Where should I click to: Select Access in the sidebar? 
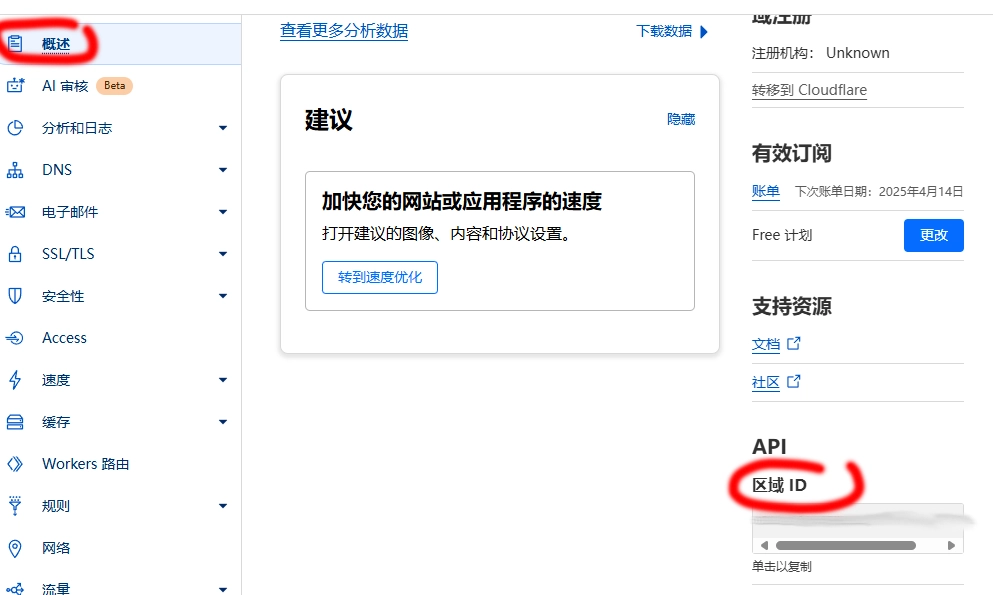pyautogui.click(x=64, y=338)
